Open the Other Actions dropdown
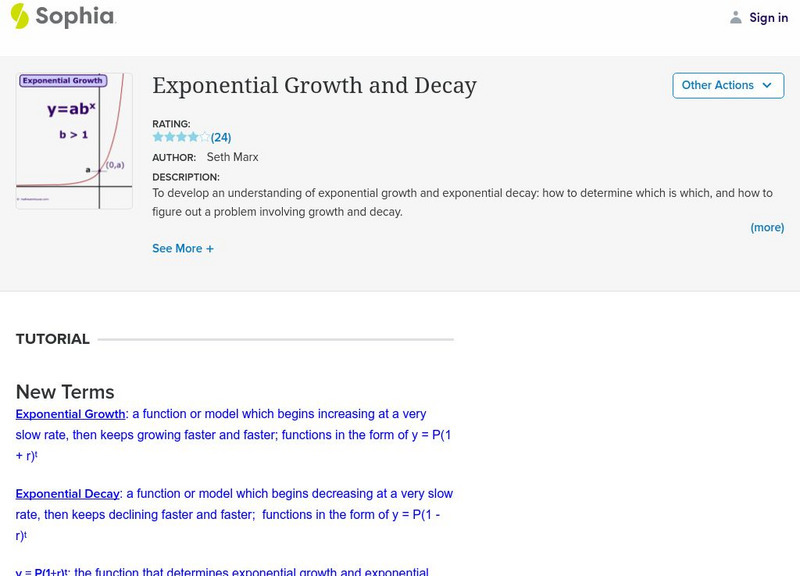 [x=727, y=85]
